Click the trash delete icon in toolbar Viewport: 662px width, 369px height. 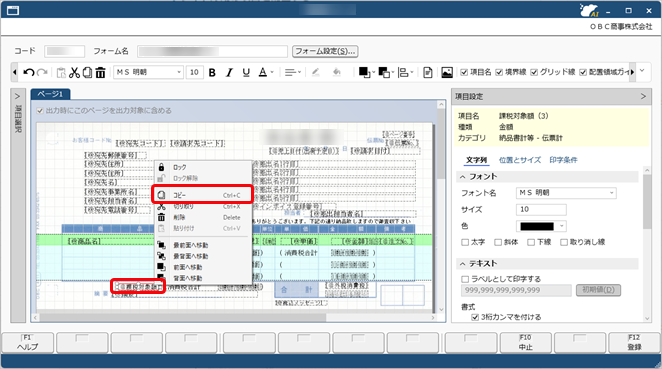[100, 73]
